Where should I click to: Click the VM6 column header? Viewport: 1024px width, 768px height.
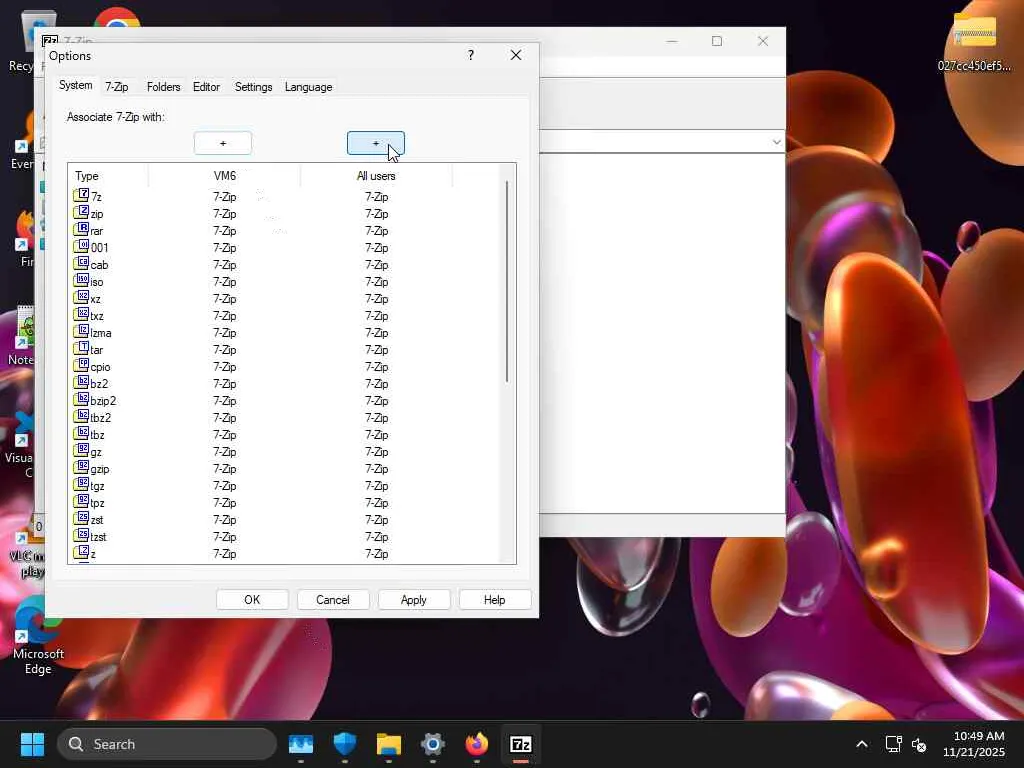tap(225, 176)
